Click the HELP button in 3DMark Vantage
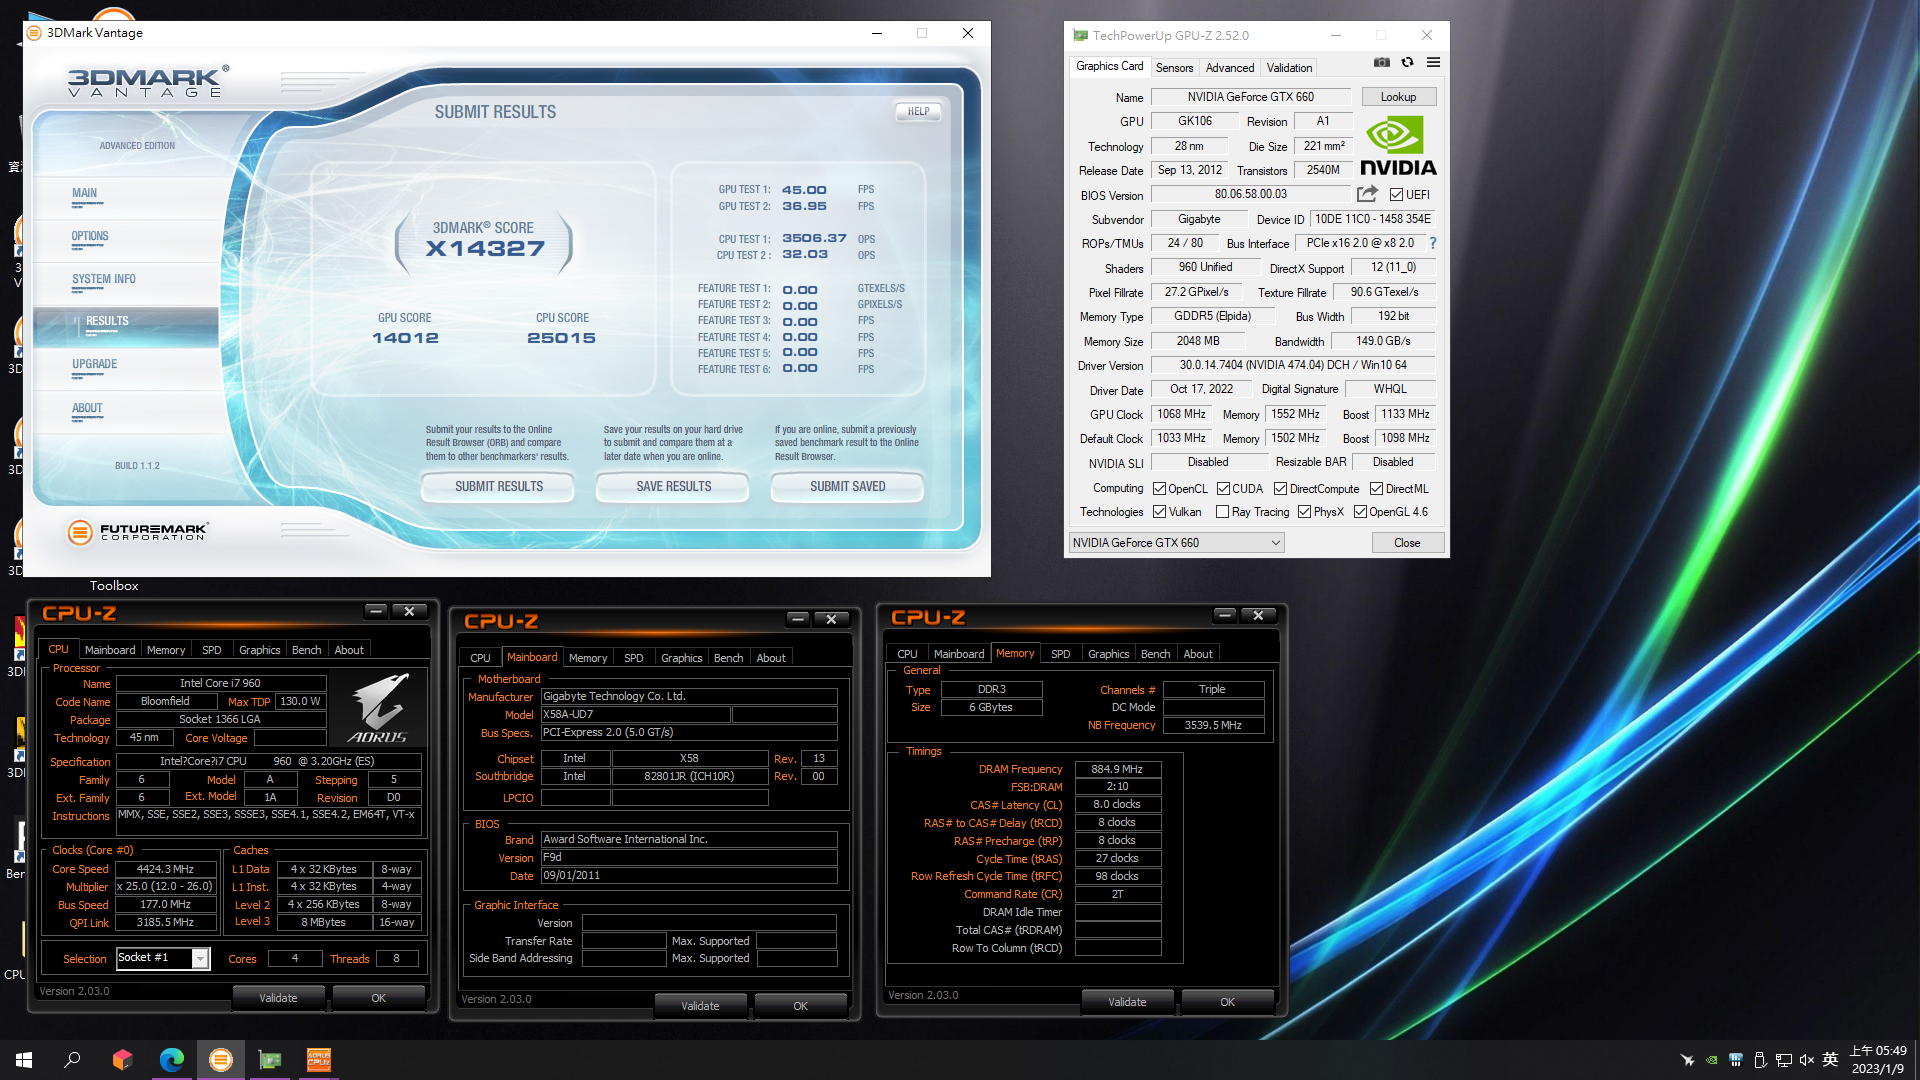Viewport: 1920px width, 1080px height. [918, 111]
